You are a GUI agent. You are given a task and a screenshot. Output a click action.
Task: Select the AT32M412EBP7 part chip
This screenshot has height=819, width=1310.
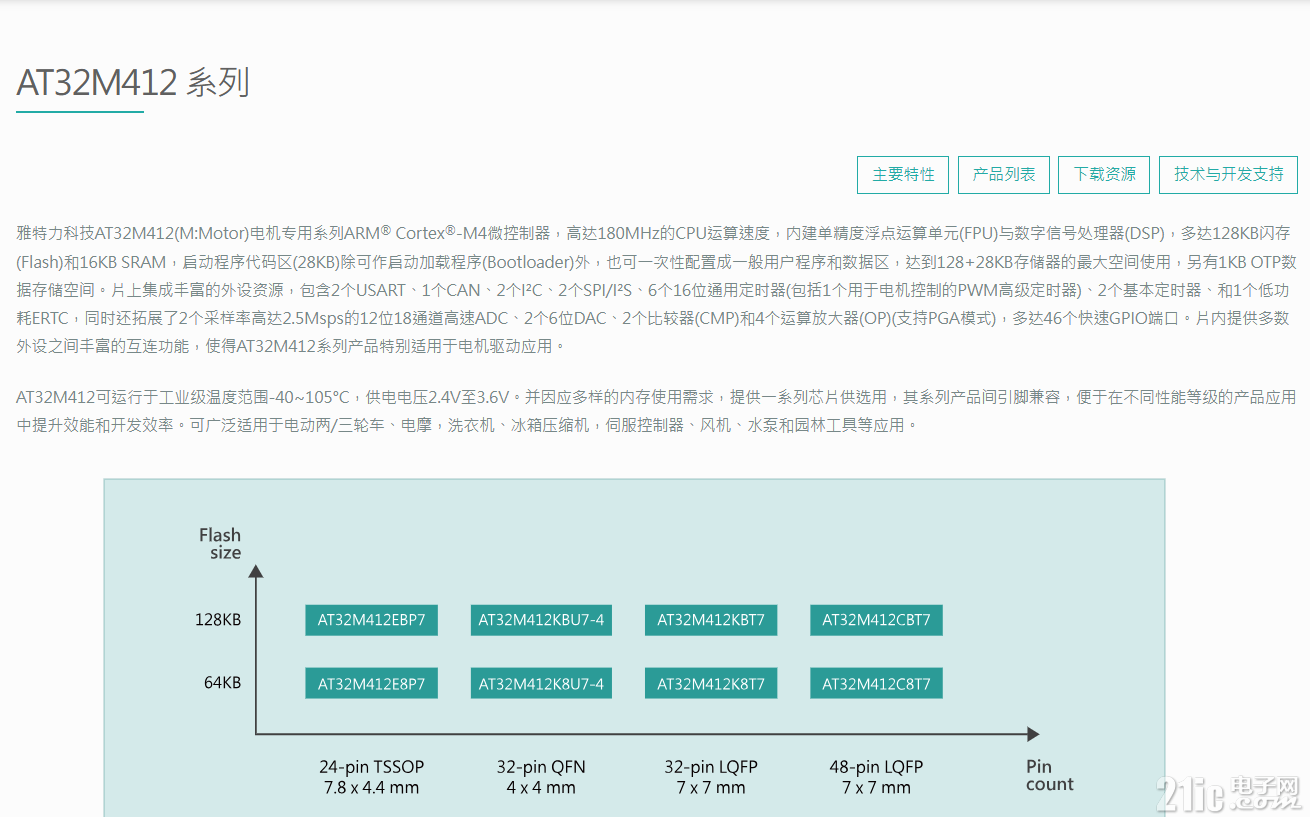[372, 620]
